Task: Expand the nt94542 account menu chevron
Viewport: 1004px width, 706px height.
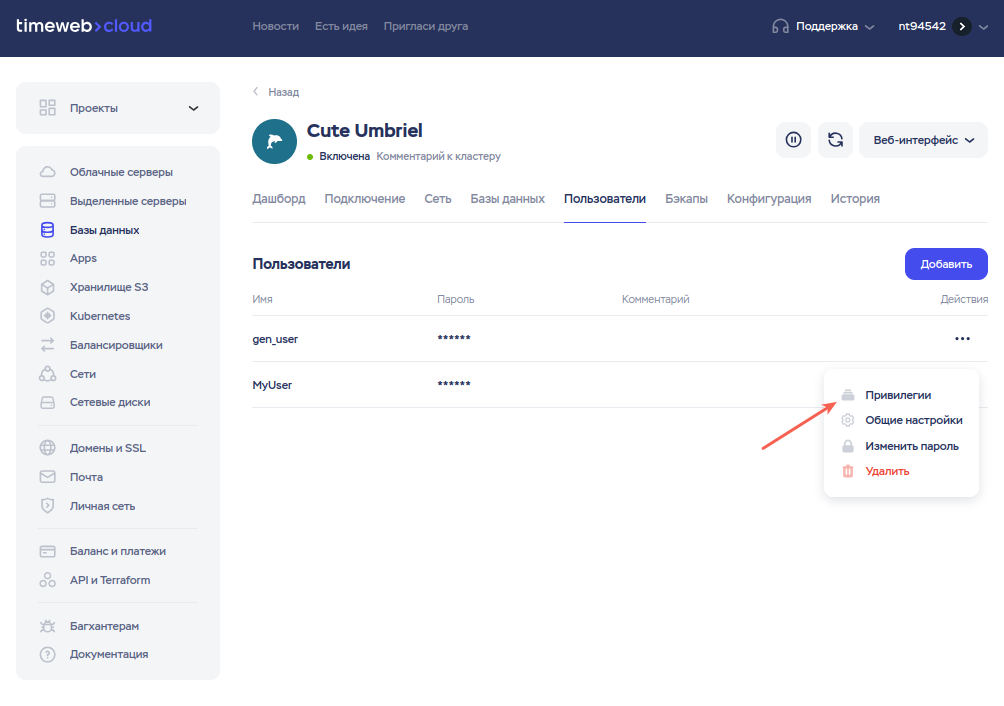Action: [x=984, y=27]
